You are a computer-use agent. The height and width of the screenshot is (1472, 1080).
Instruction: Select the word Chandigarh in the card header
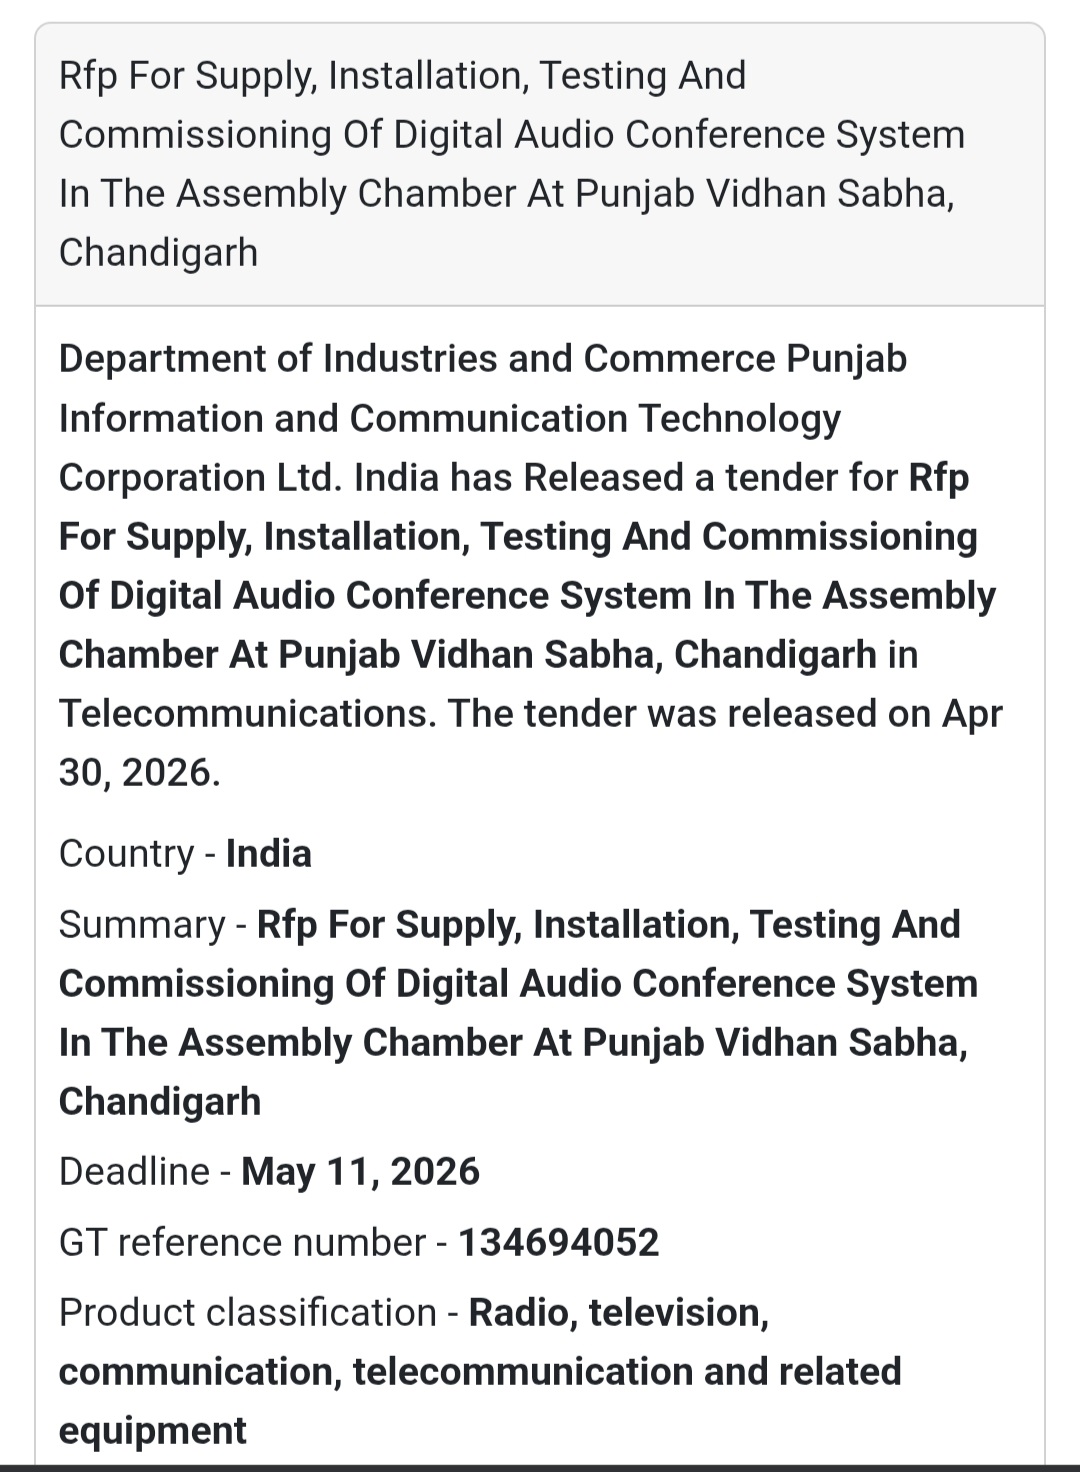[158, 253]
